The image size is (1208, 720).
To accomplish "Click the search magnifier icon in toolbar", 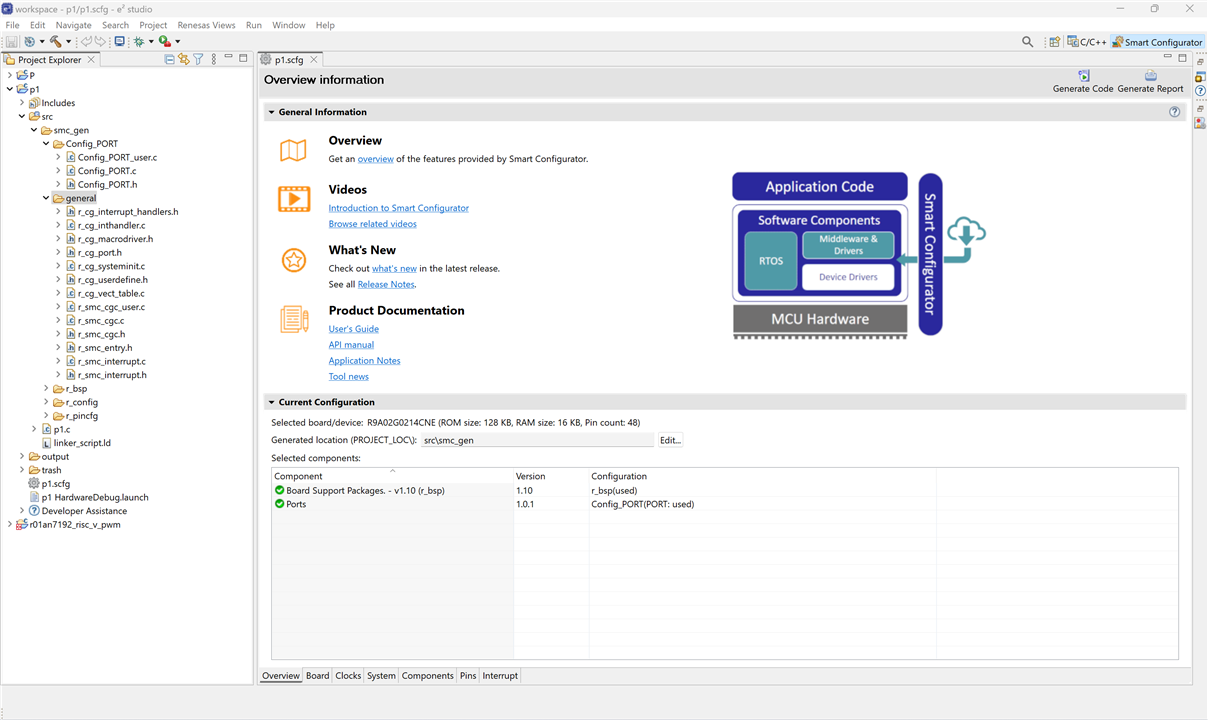I will tap(1027, 42).
